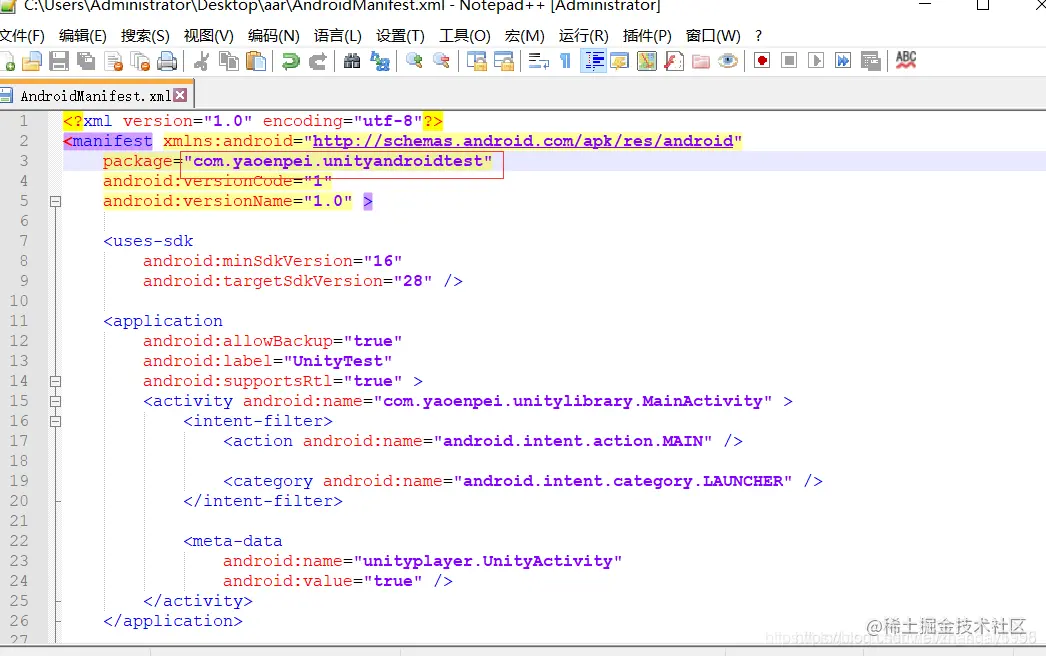Open the ? help menu
This screenshot has width=1046, height=656.
[758, 36]
